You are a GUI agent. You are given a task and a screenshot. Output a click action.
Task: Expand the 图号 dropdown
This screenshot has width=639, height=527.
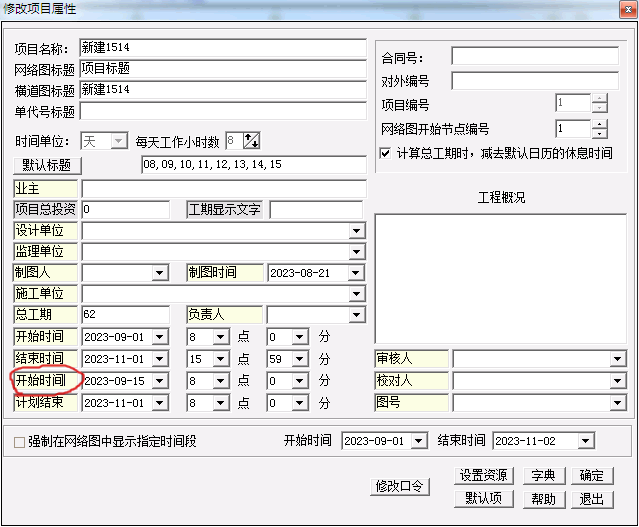(617, 403)
